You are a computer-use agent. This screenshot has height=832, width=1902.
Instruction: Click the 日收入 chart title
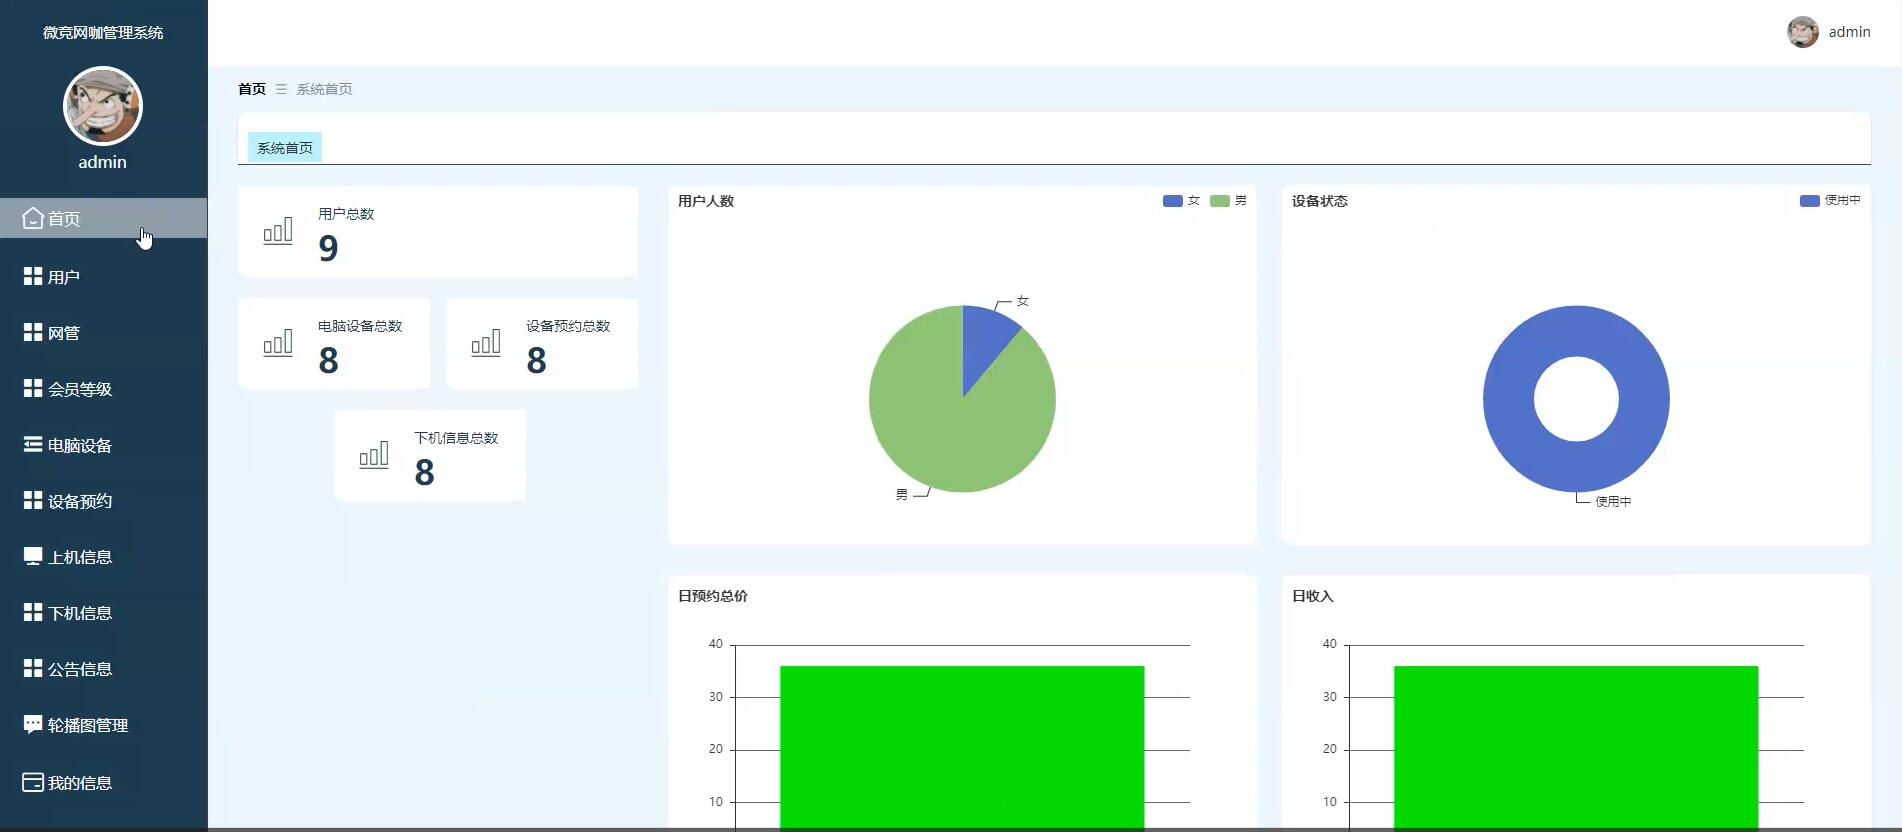pos(1313,596)
